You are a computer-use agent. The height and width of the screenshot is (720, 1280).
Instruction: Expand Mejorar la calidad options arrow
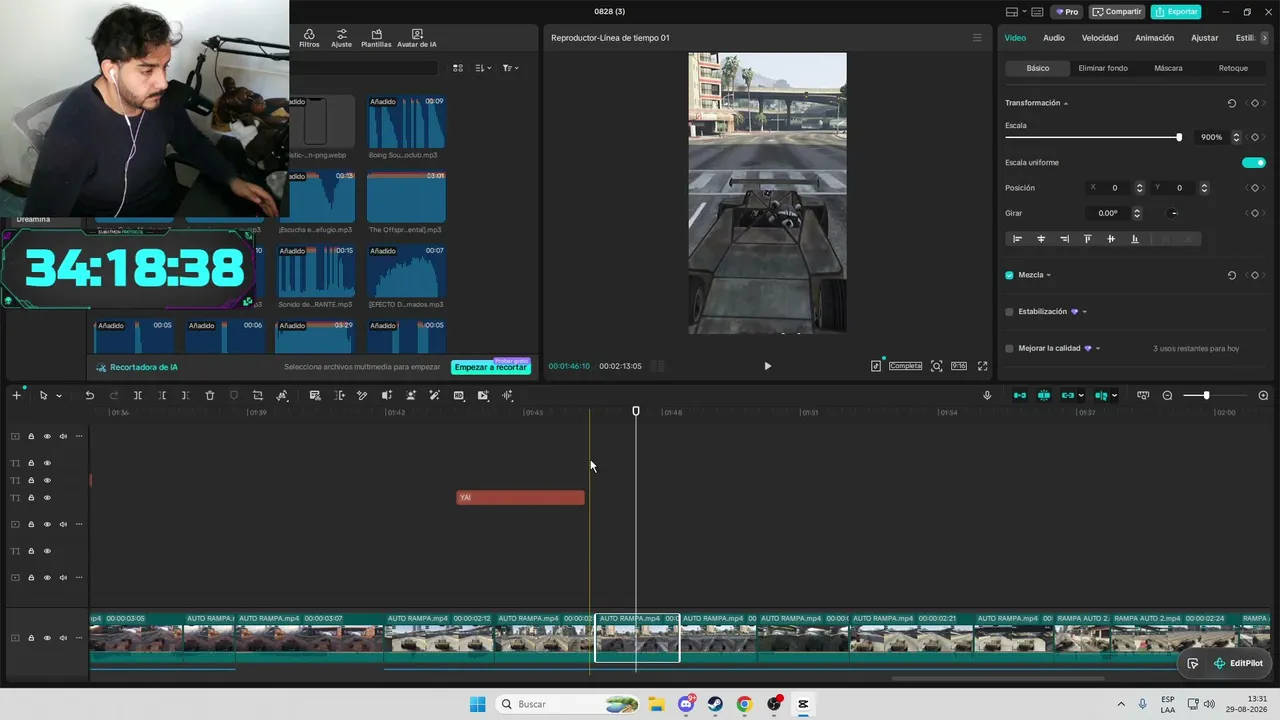(x=1098, y=348)
